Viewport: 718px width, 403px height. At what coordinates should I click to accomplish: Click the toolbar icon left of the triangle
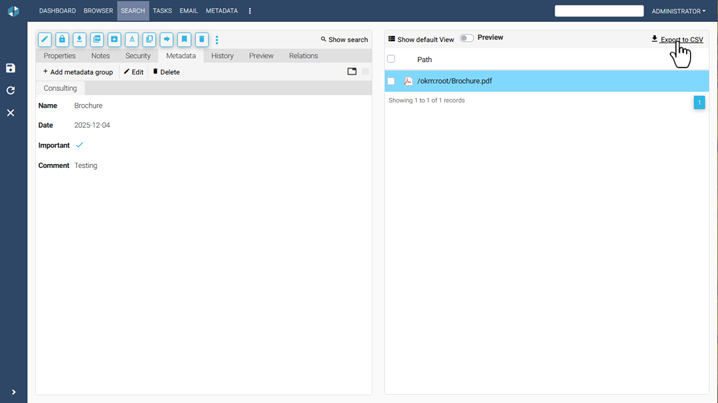tap(114, 39)
